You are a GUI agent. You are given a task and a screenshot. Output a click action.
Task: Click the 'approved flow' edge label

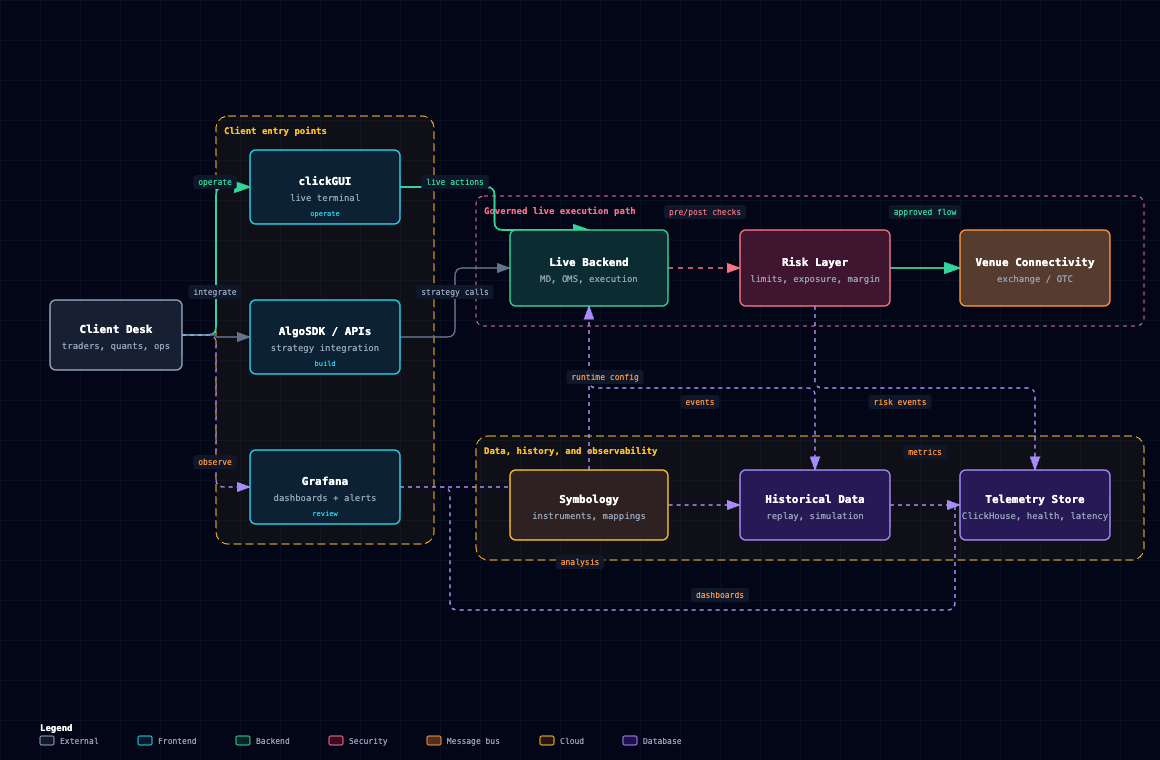[x=925, y=212]
